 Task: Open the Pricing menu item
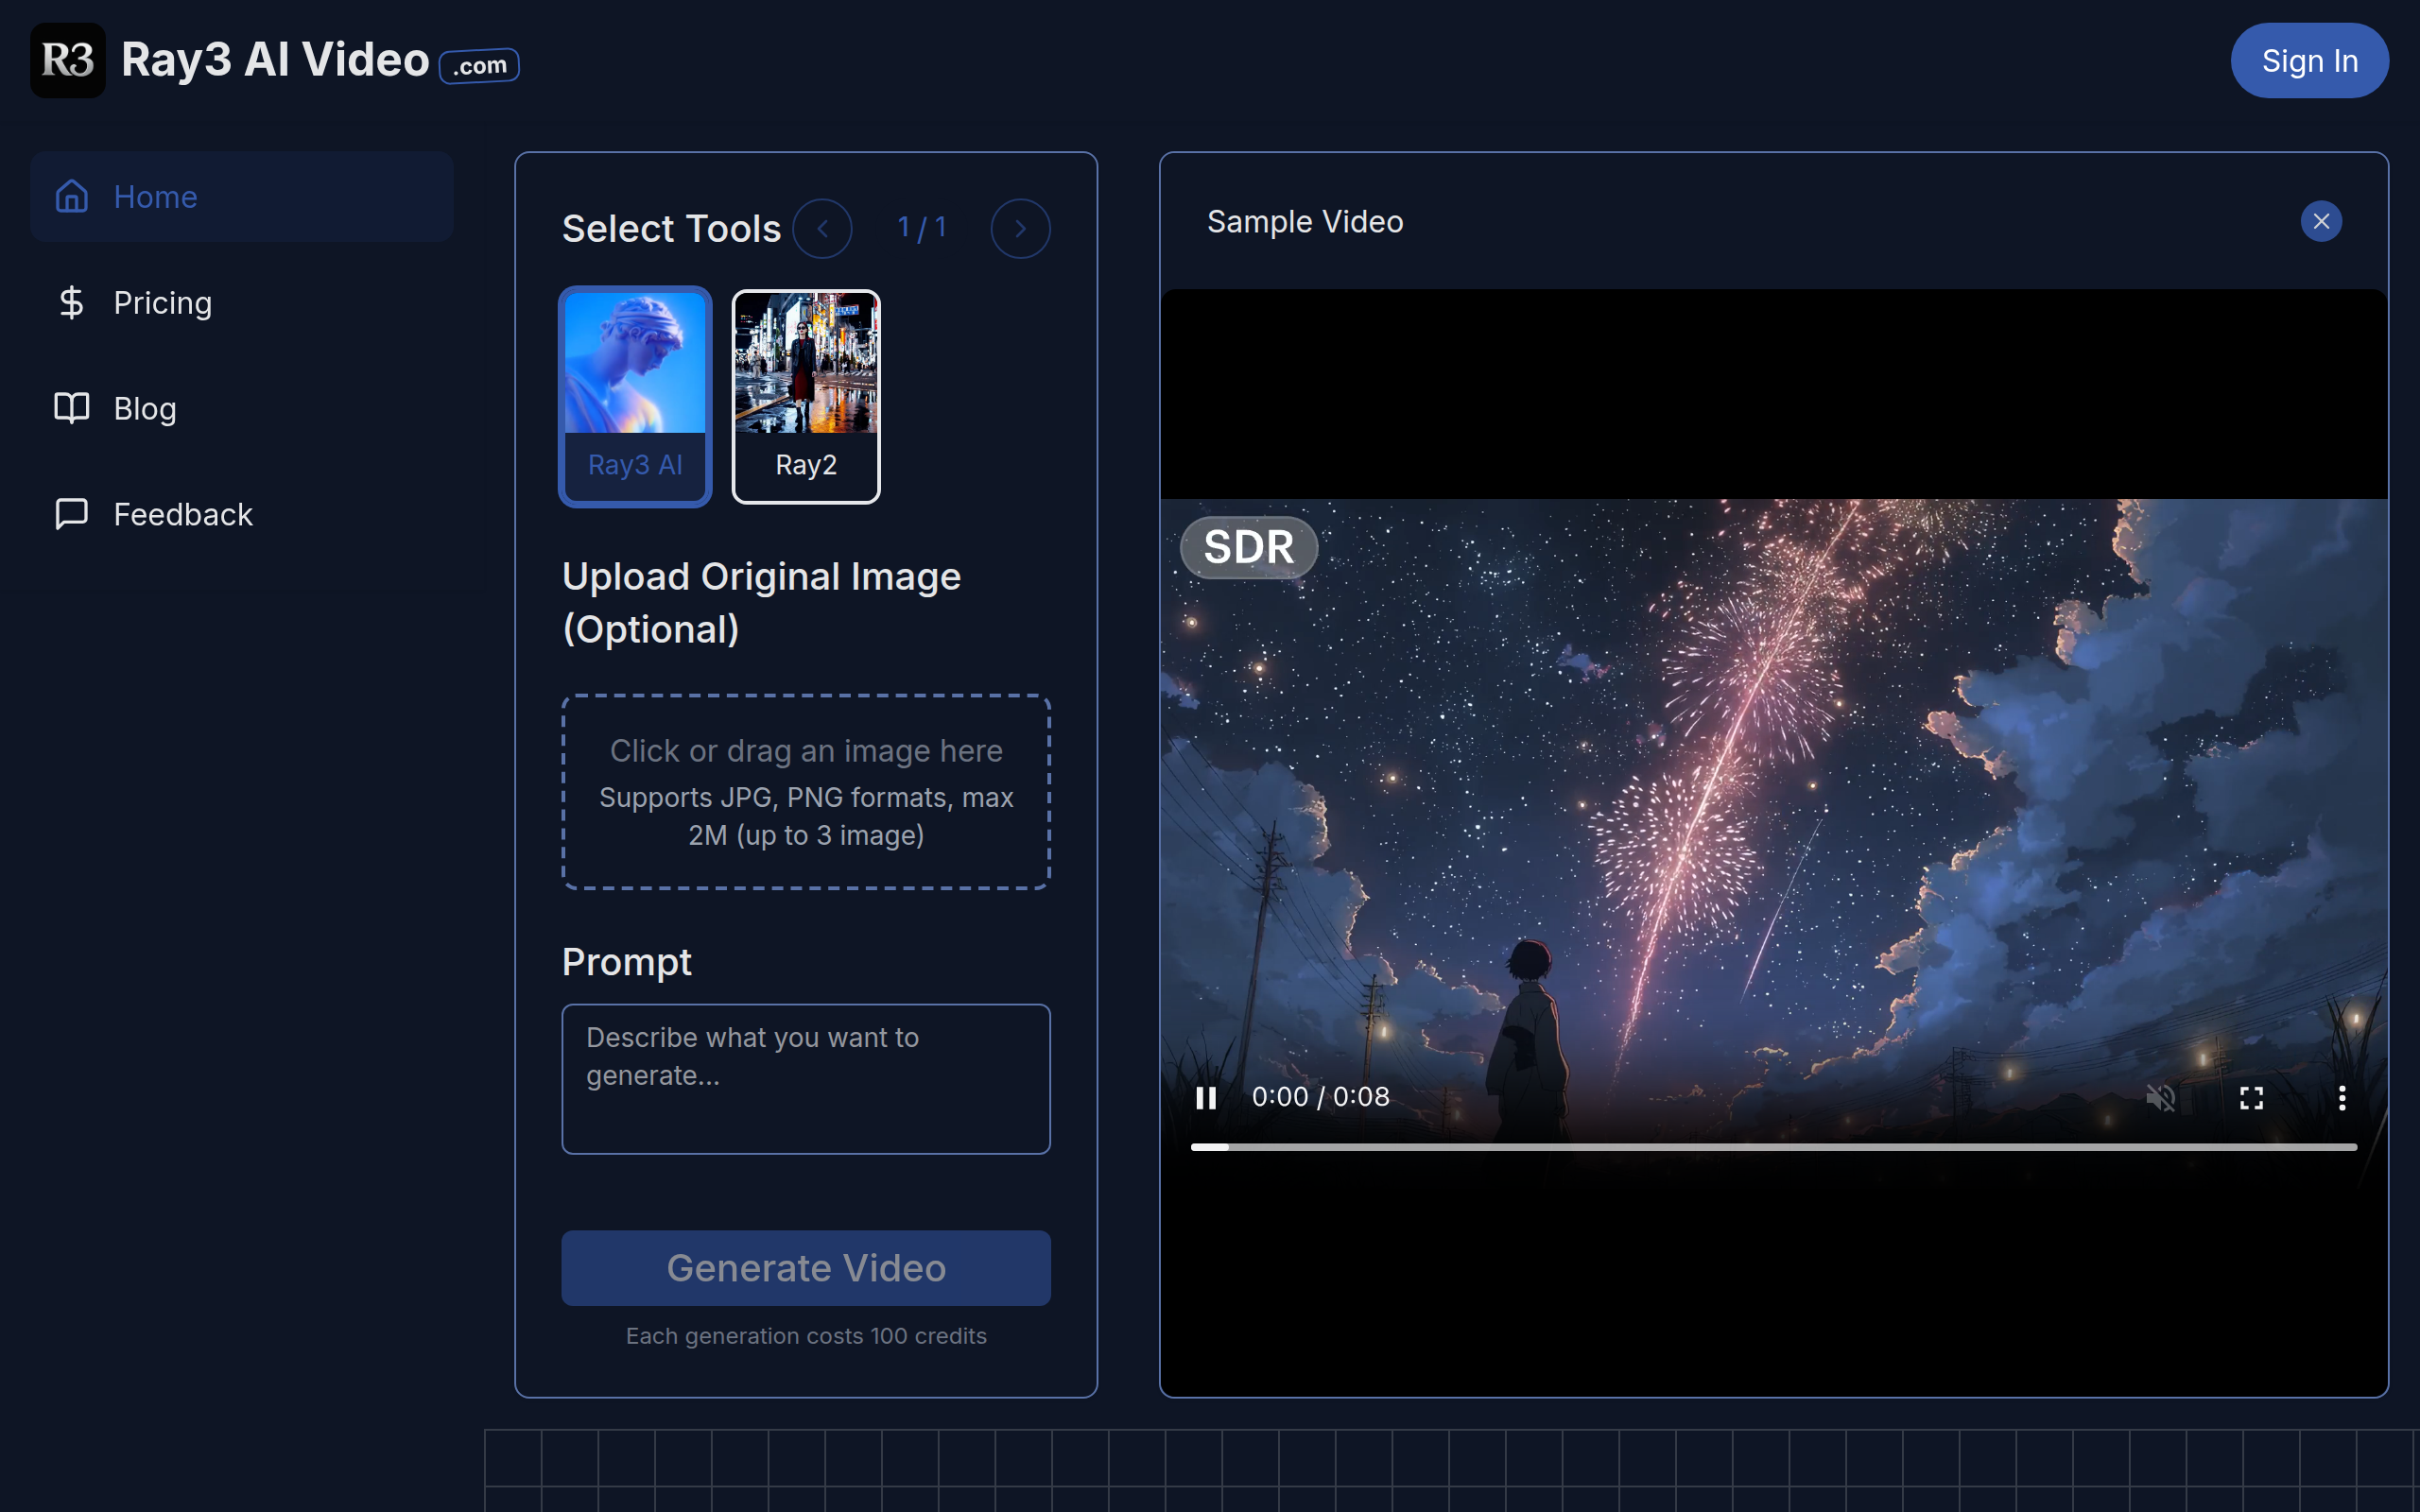(162, 302)
